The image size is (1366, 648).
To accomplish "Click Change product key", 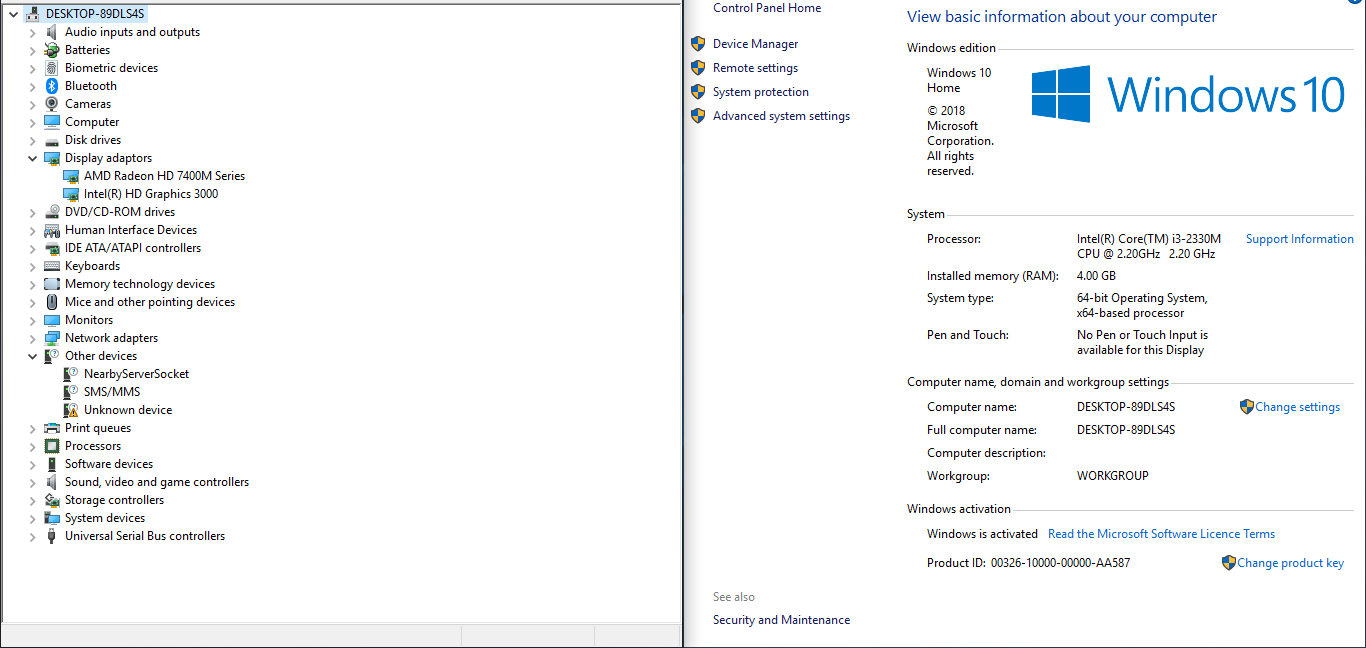I will coord(1290,563).
